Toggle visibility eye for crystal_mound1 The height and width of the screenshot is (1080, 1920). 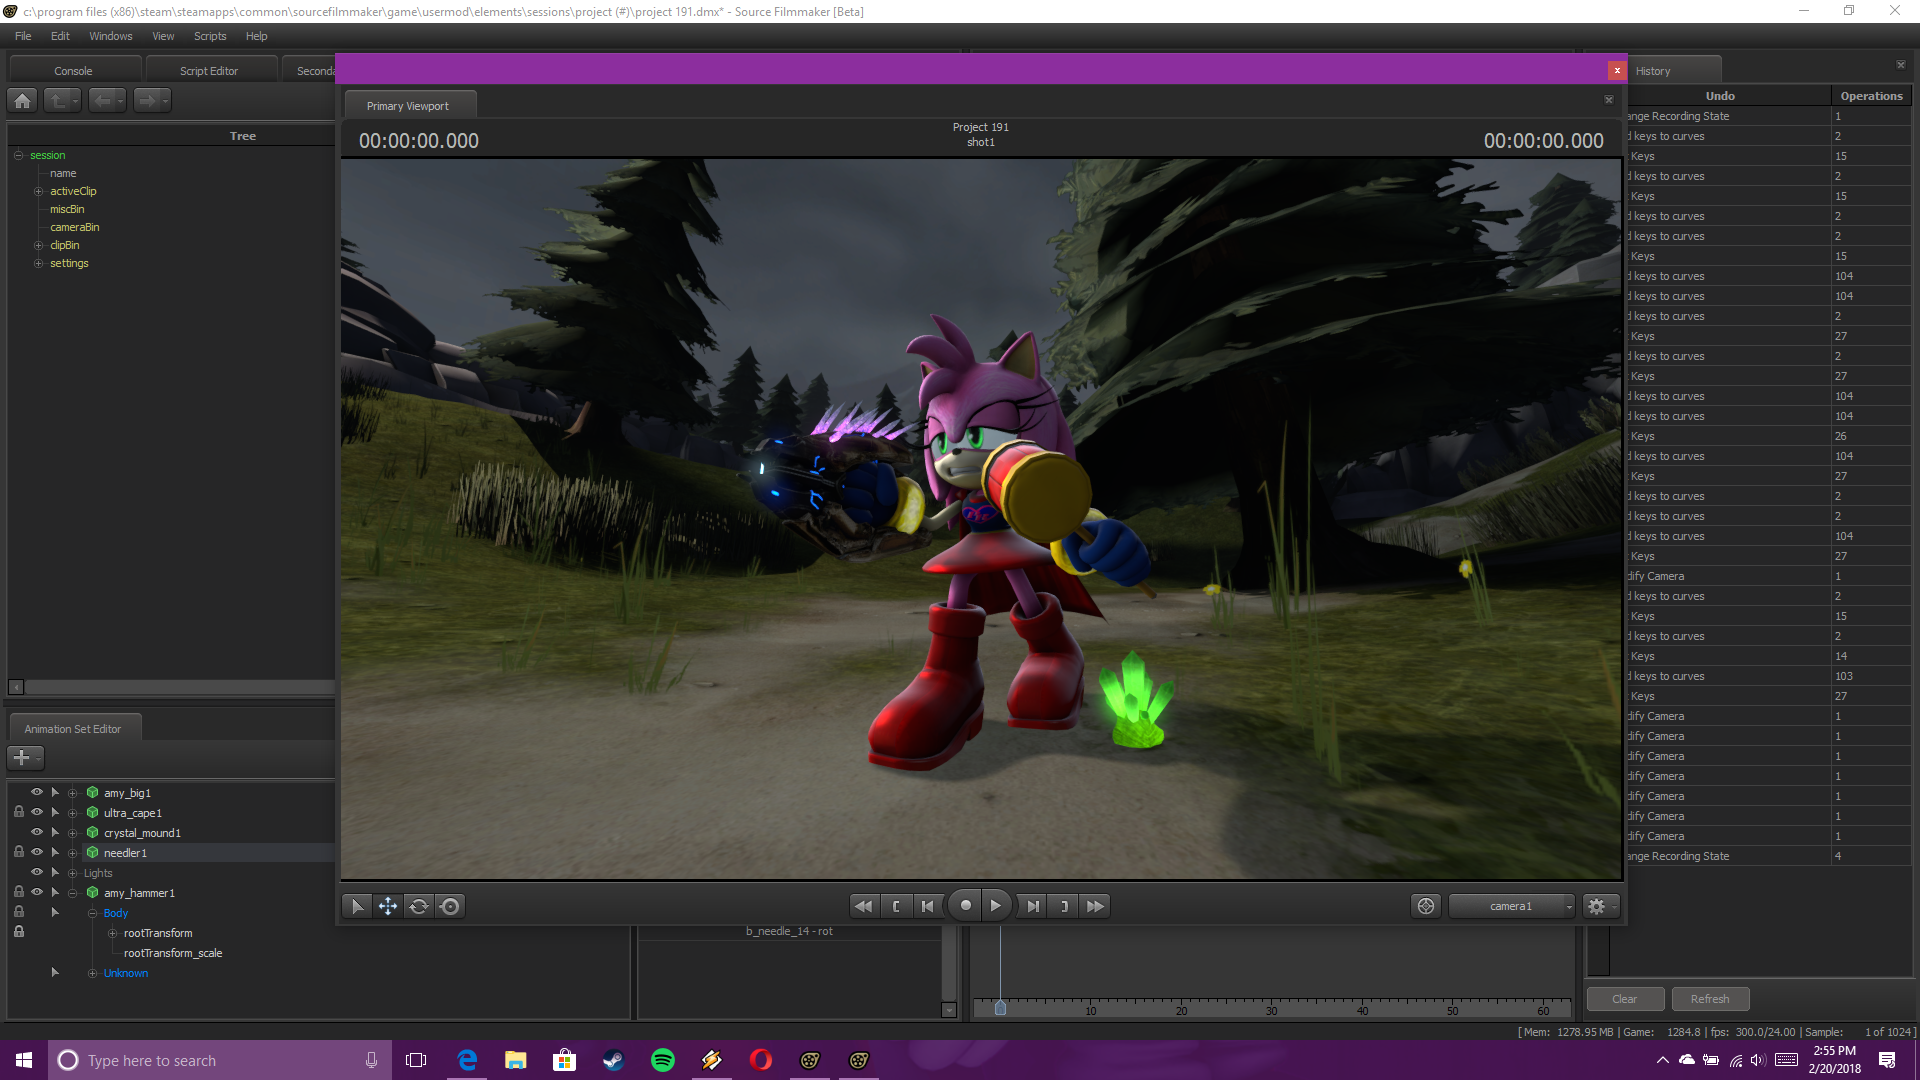click(x=37, y=832)
